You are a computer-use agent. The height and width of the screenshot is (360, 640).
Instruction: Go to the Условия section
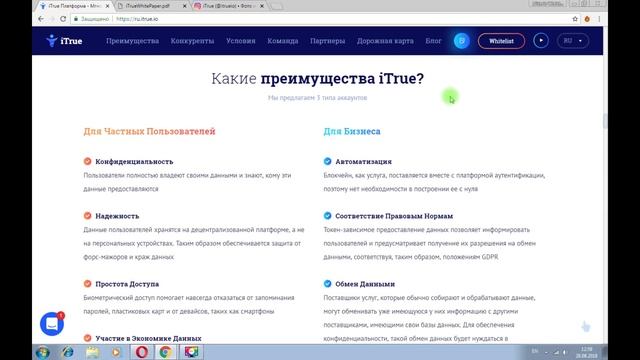tap(240, 41)
